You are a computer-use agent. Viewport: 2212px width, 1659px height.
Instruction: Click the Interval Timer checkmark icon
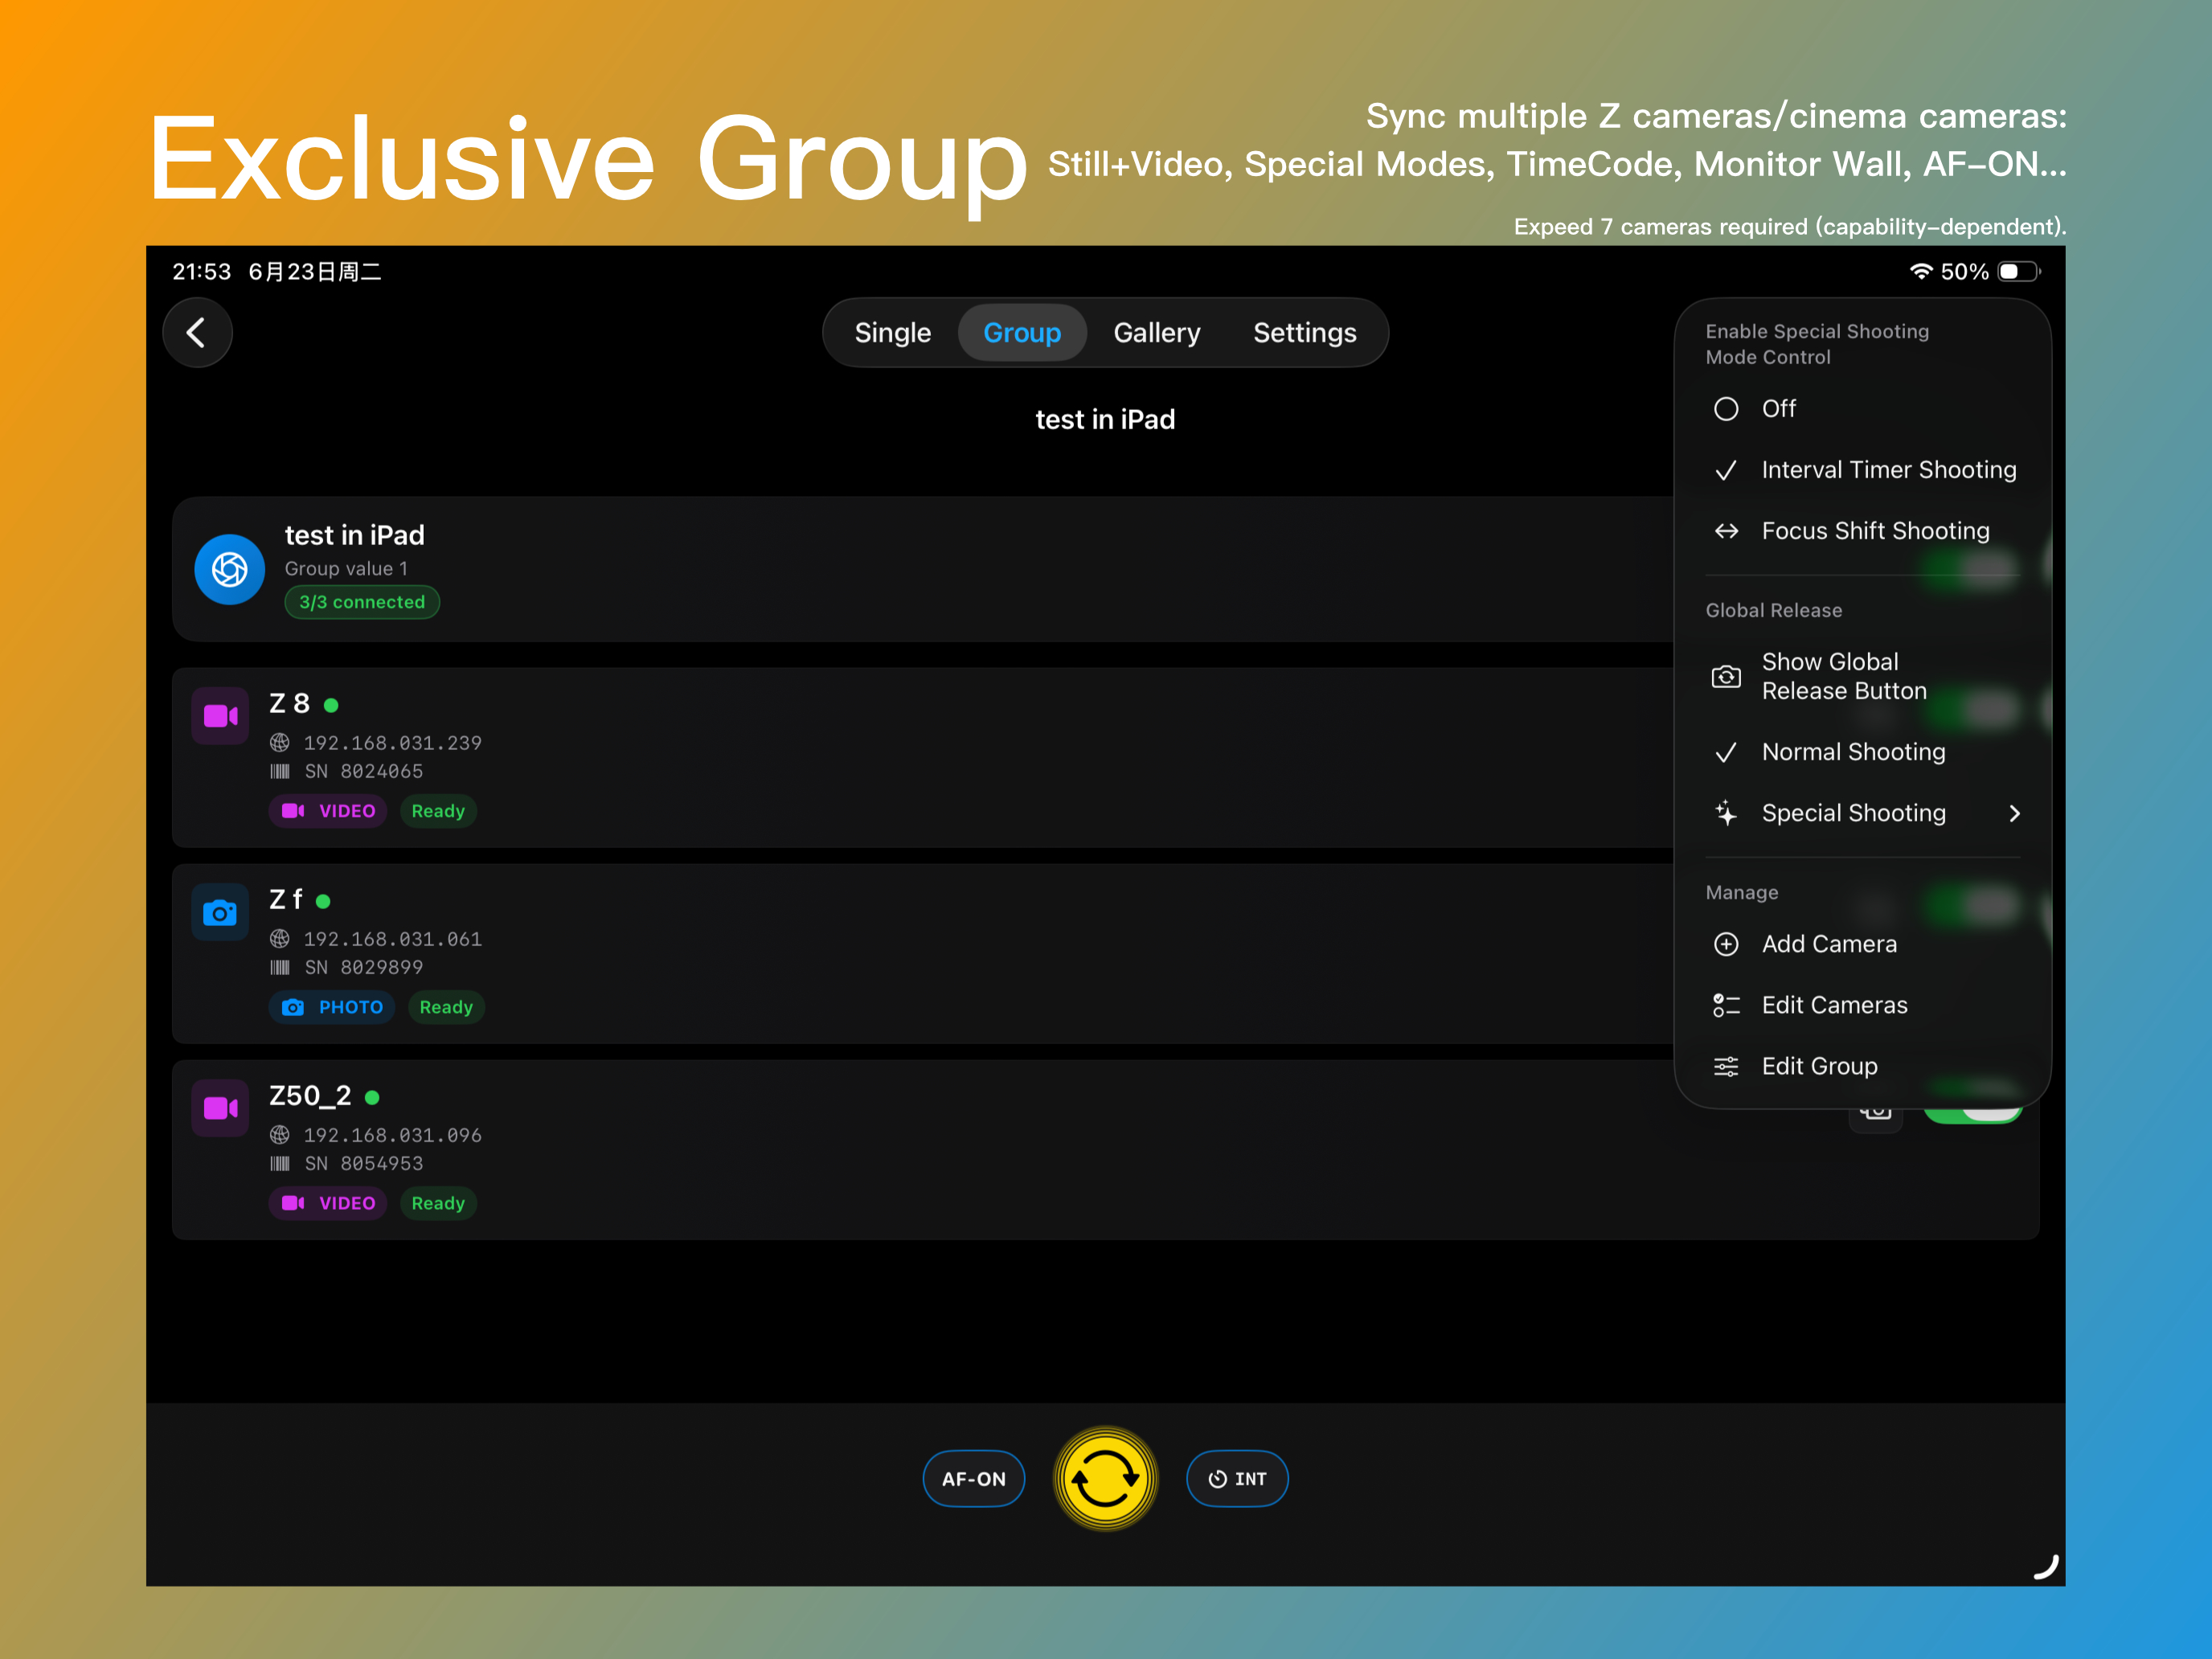click(1726, 470)
